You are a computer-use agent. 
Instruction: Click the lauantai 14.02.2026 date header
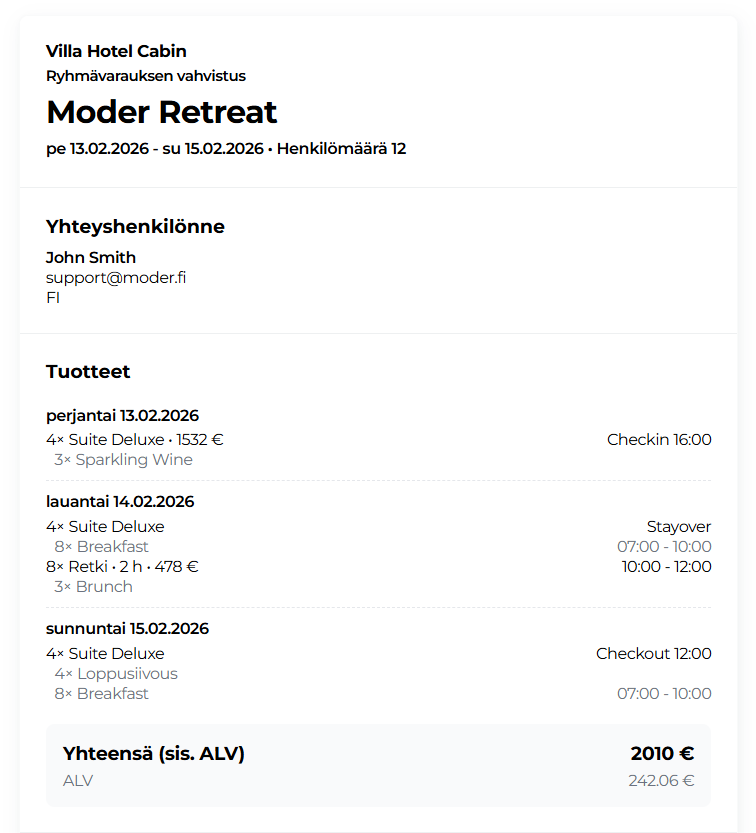tap(120, 501)
